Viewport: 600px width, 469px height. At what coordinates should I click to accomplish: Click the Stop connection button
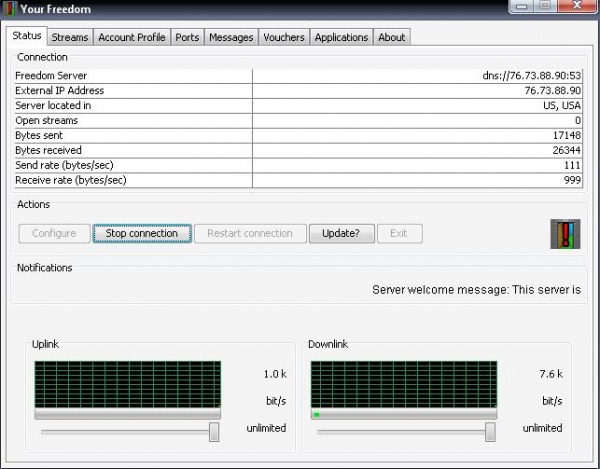pos(142,233)
